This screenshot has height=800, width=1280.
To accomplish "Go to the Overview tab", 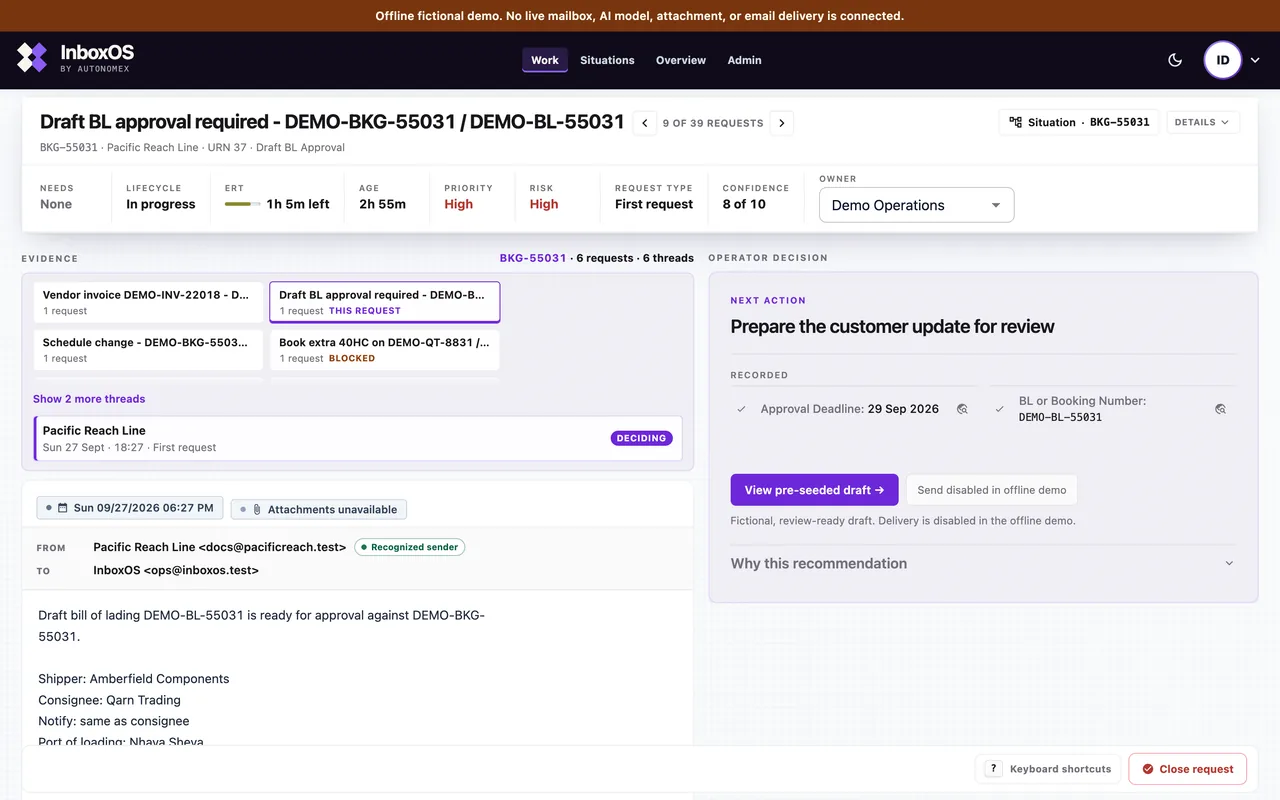I will [681, 60].
